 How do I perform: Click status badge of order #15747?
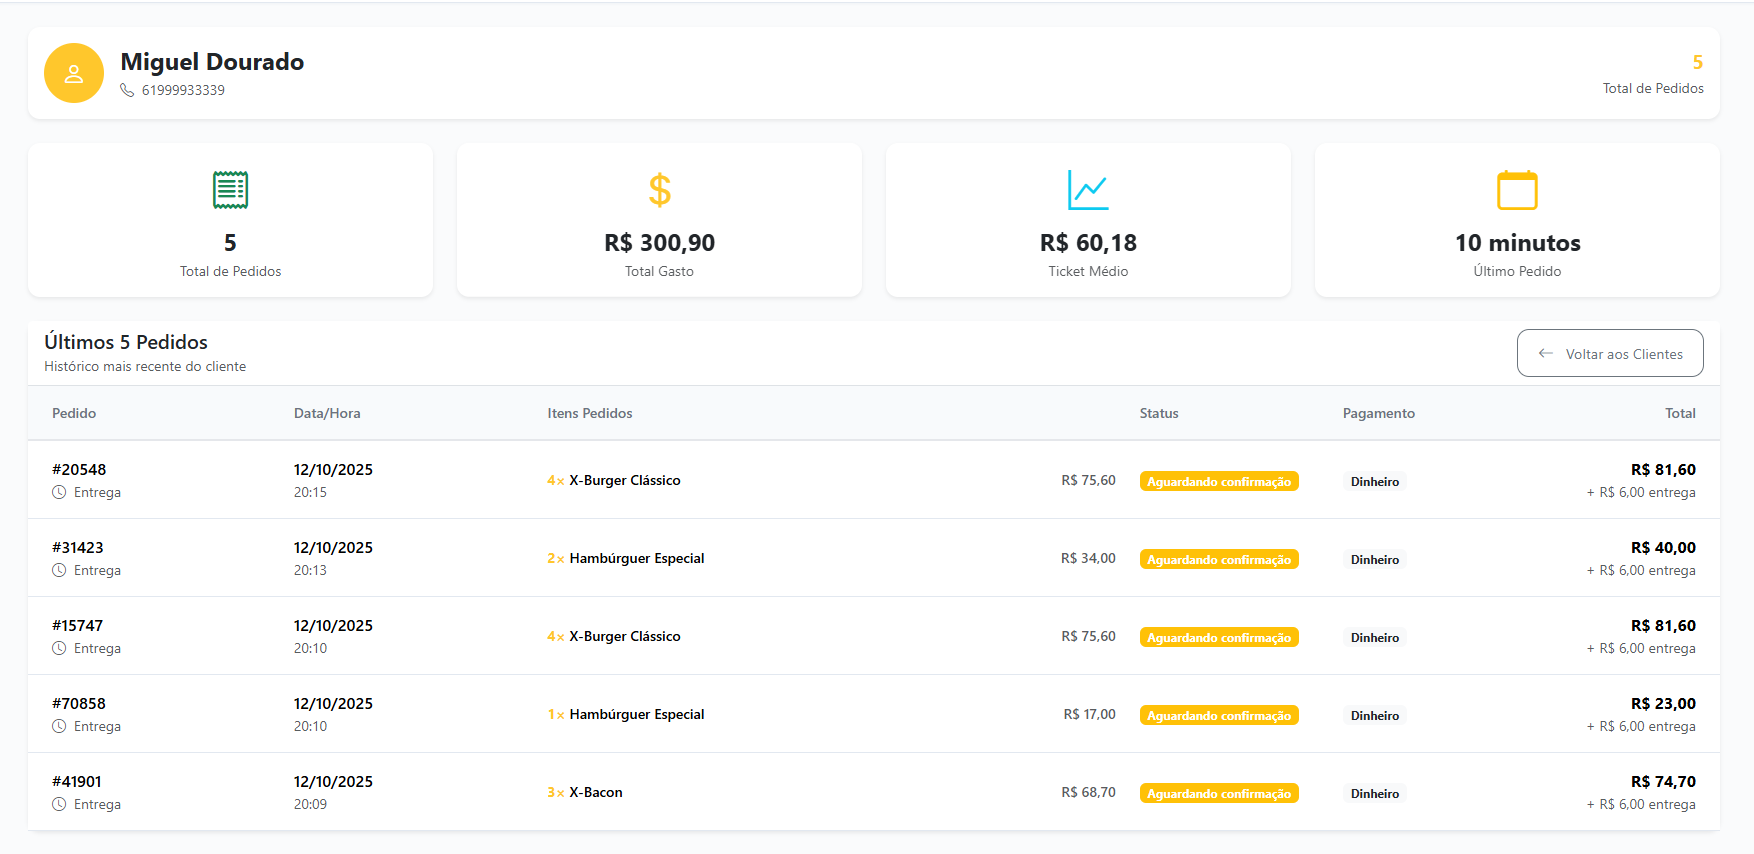click(x=1219, y=637)
